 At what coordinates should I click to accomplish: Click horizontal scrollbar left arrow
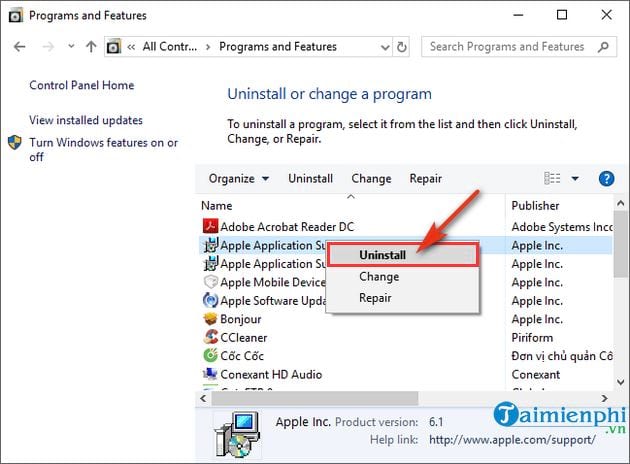pos(204,398)
